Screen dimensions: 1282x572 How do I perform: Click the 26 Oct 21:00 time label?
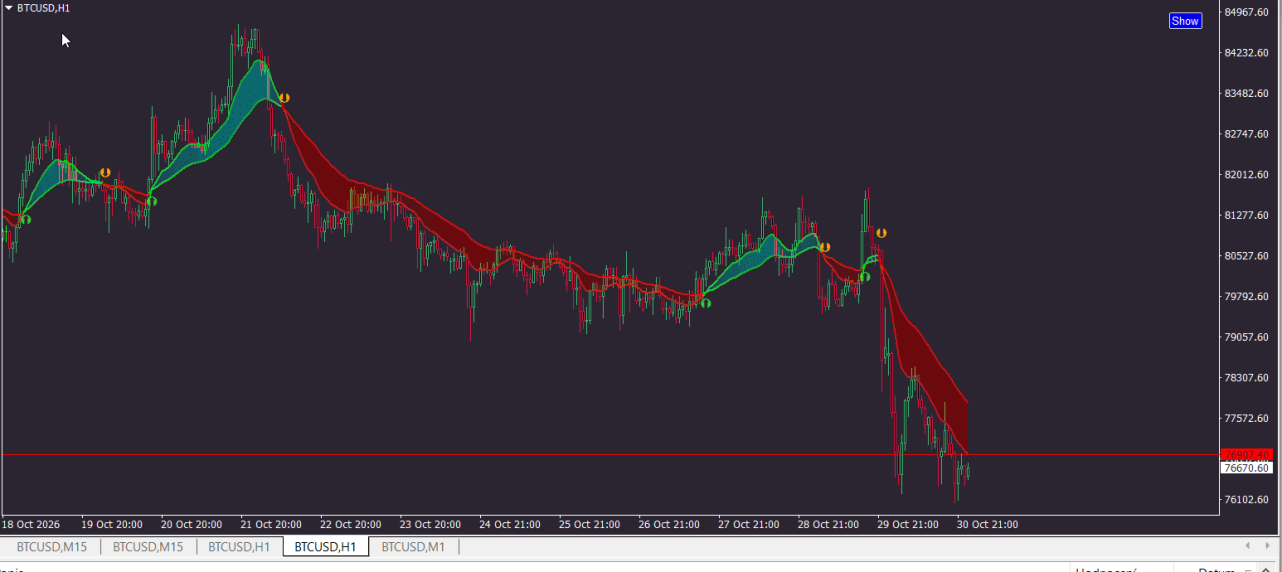(669, 524)
